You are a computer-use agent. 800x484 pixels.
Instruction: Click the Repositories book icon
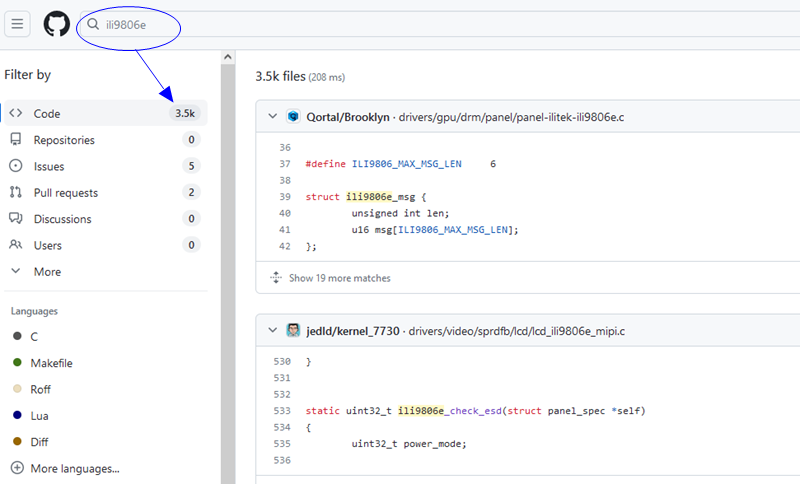[x=16, y=139]
